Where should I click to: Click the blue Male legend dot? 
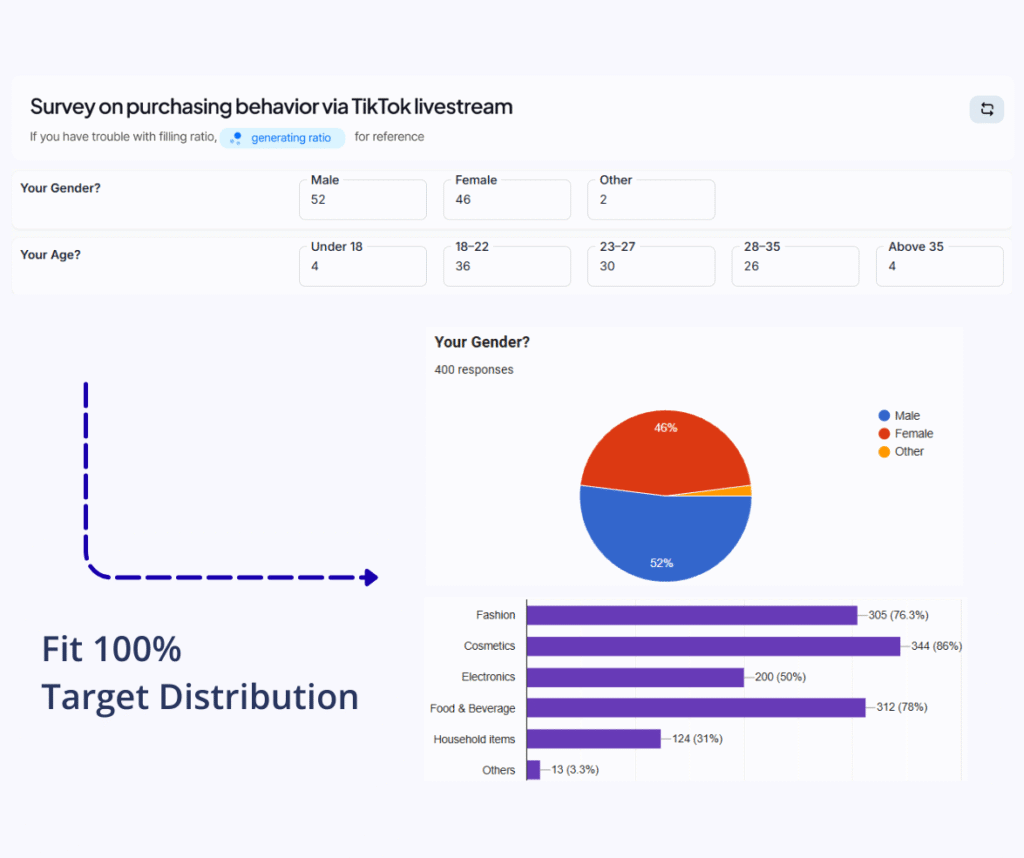point(884,416)
